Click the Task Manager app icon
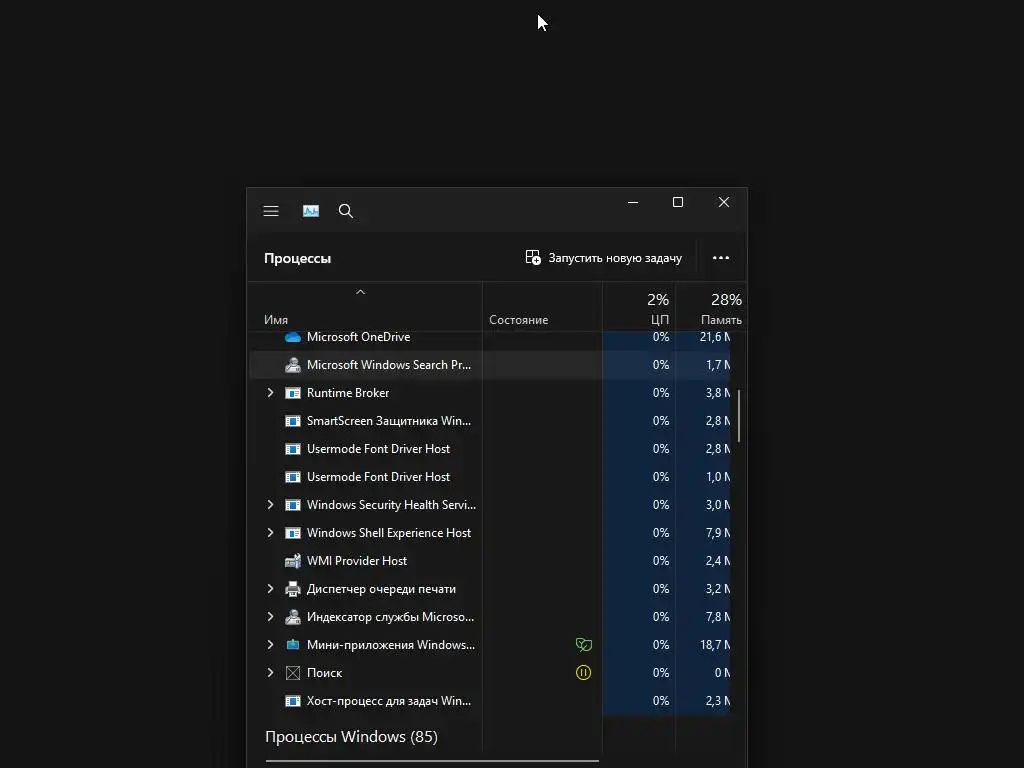 311,211
